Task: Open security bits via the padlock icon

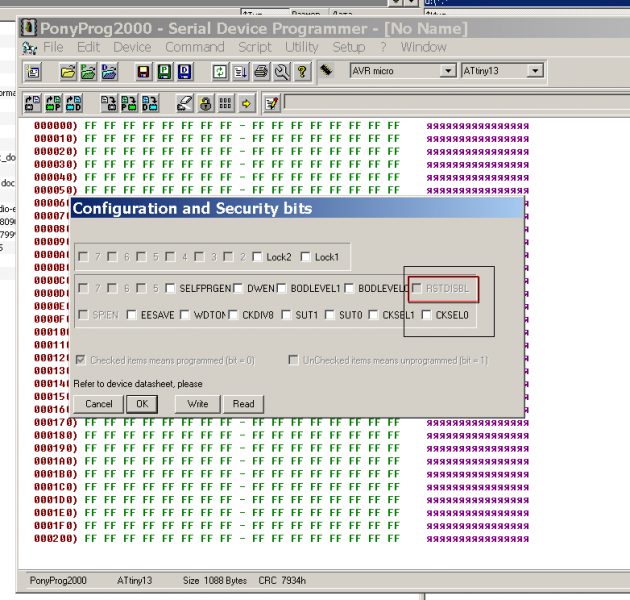Action: pos(205,103)
